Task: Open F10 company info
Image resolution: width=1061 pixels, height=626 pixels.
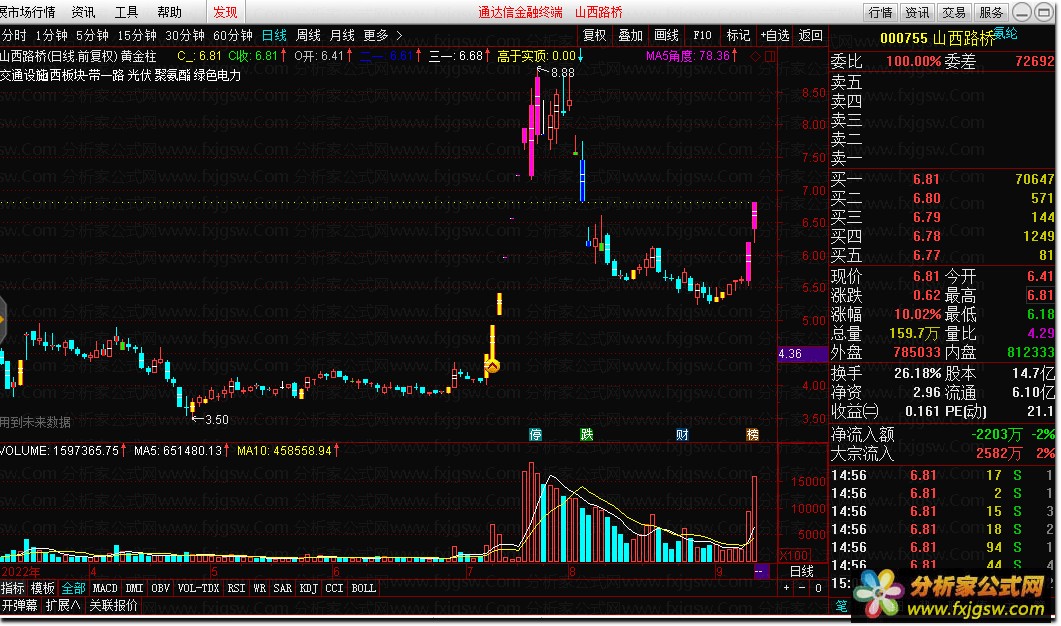Action: [702, 35]
